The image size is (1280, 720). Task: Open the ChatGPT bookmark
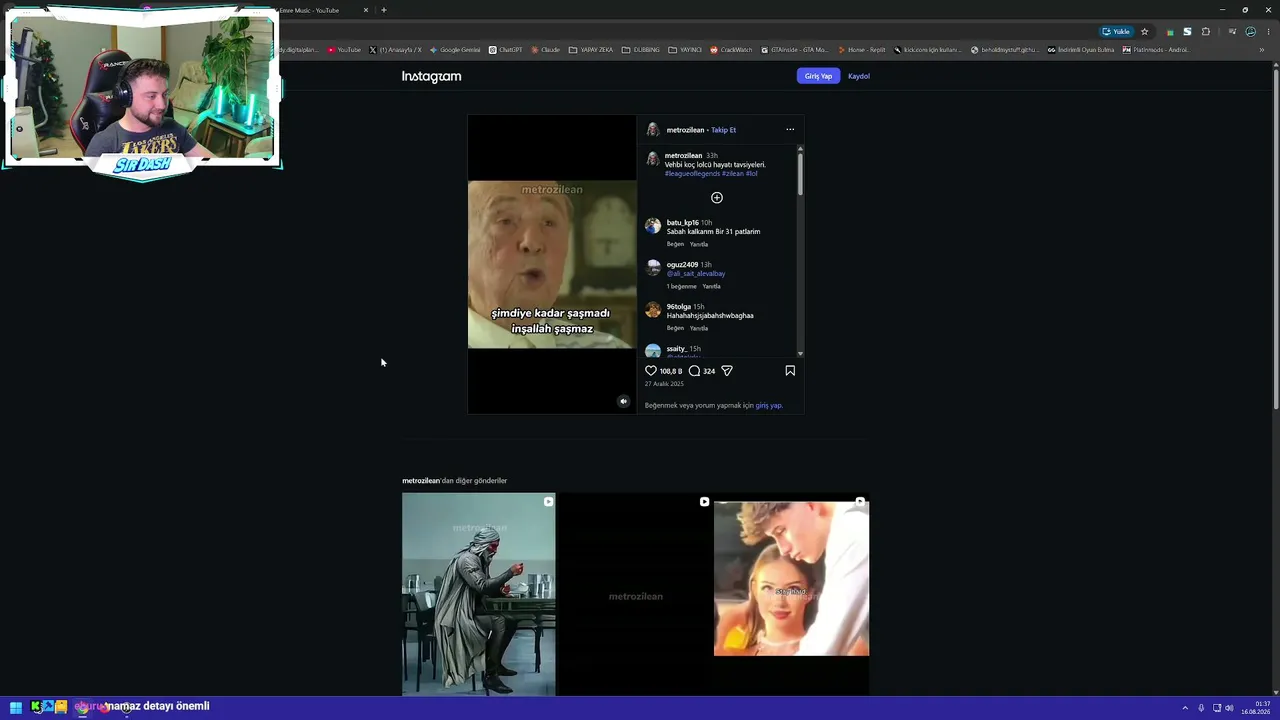pyautogui.click(x=505, y=50)
